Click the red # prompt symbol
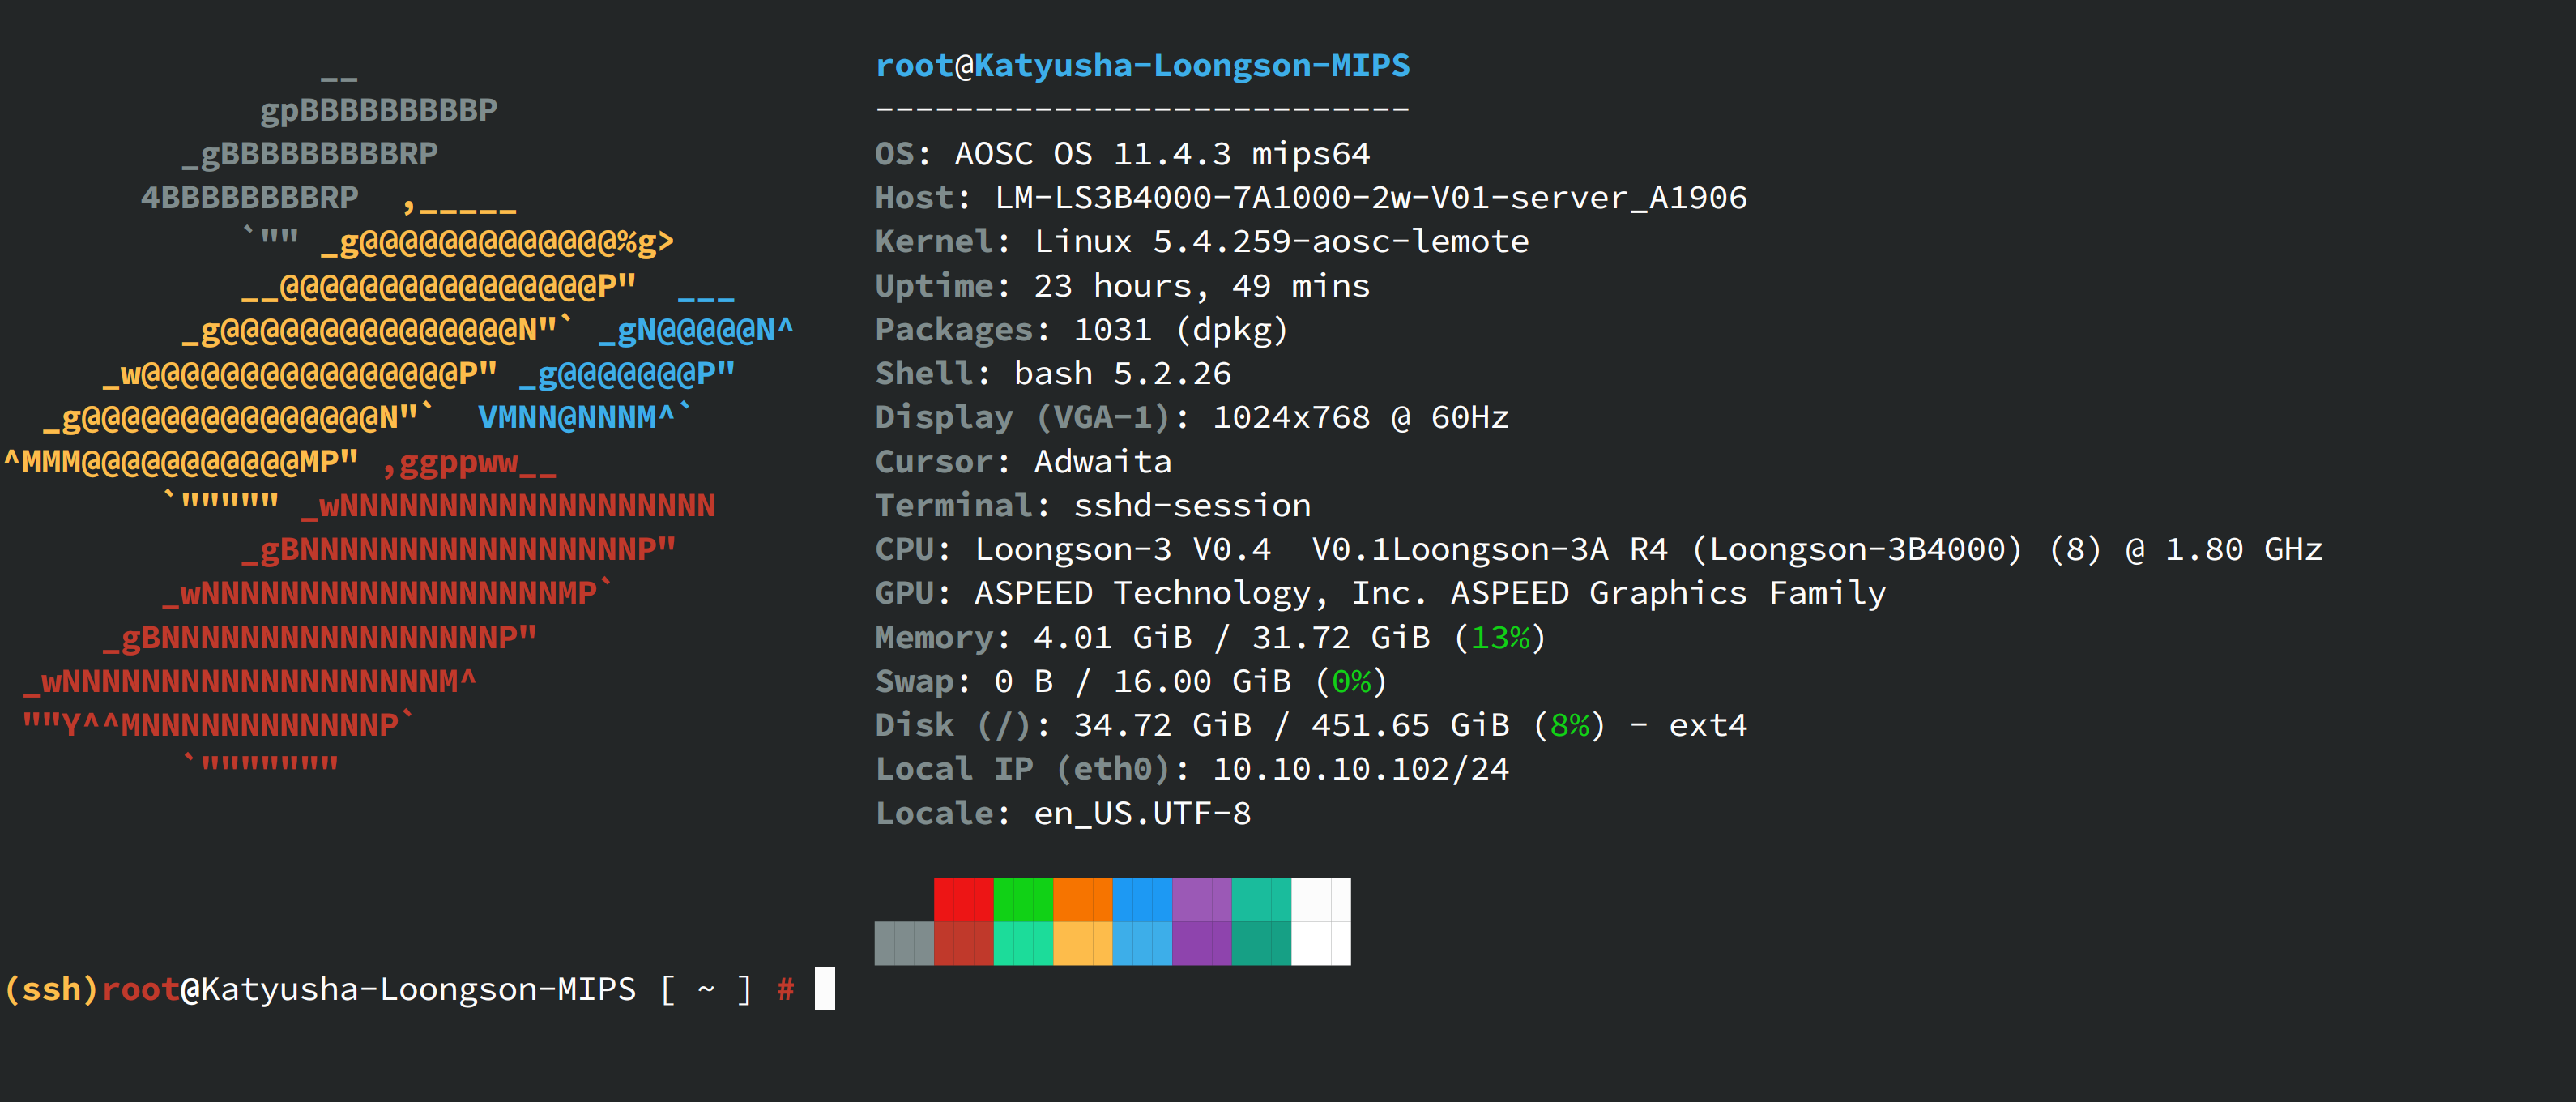This screenshot has height=1102, width=2576. coord(785,989)
